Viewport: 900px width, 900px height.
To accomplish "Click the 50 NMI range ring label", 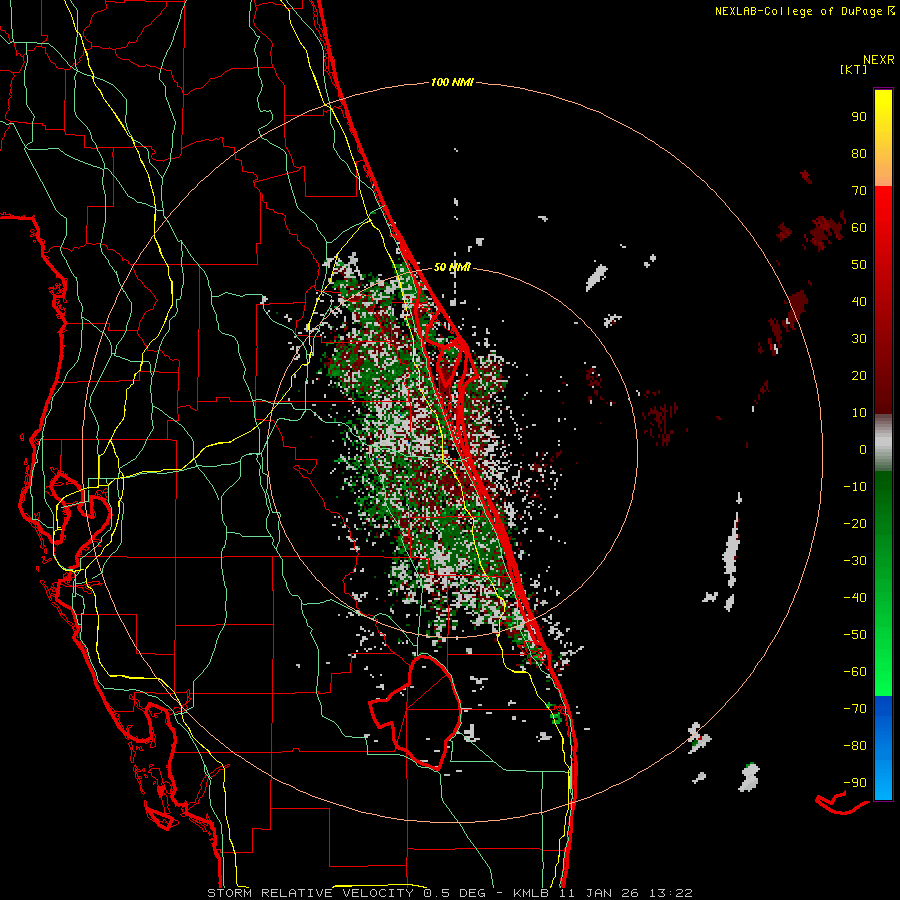I will click(x=452, y=267).
